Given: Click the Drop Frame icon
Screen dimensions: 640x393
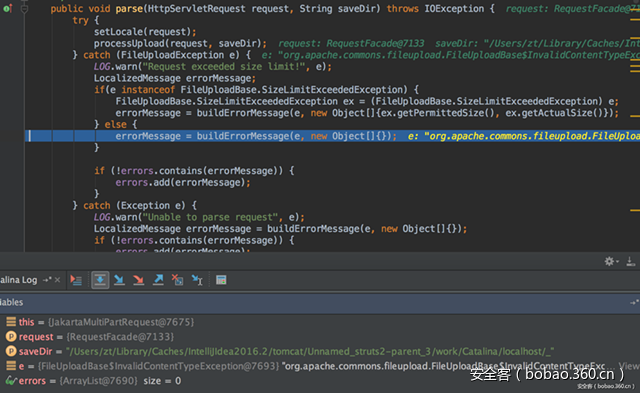Looking at the screenshot, I should (178, 280).
